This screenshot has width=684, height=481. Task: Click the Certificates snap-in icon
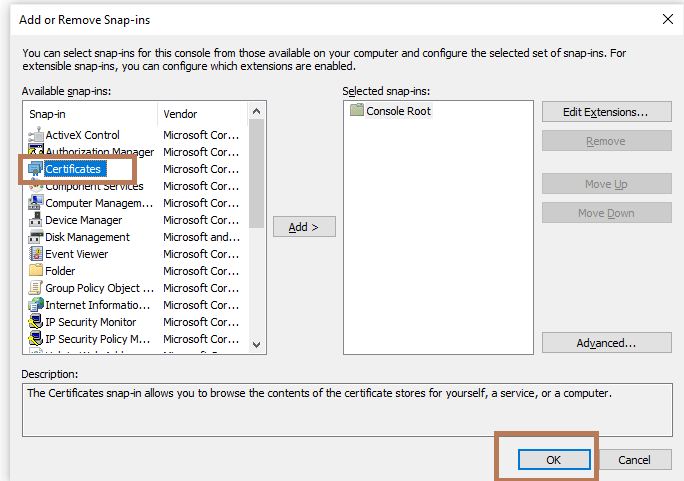[36, 169]
